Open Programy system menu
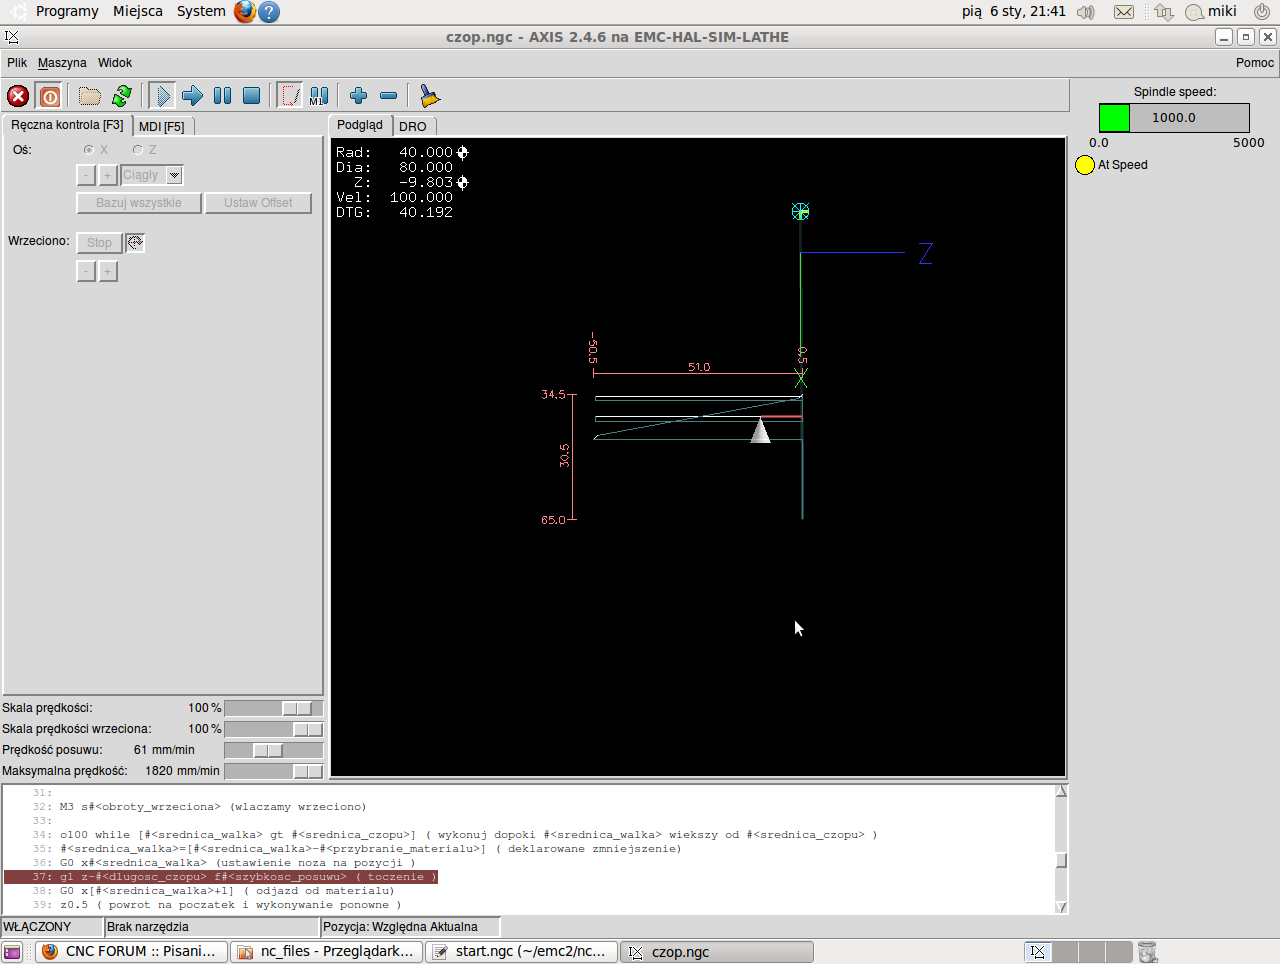The height and width of the screenshot is (964, 1280). click(67, 11)
